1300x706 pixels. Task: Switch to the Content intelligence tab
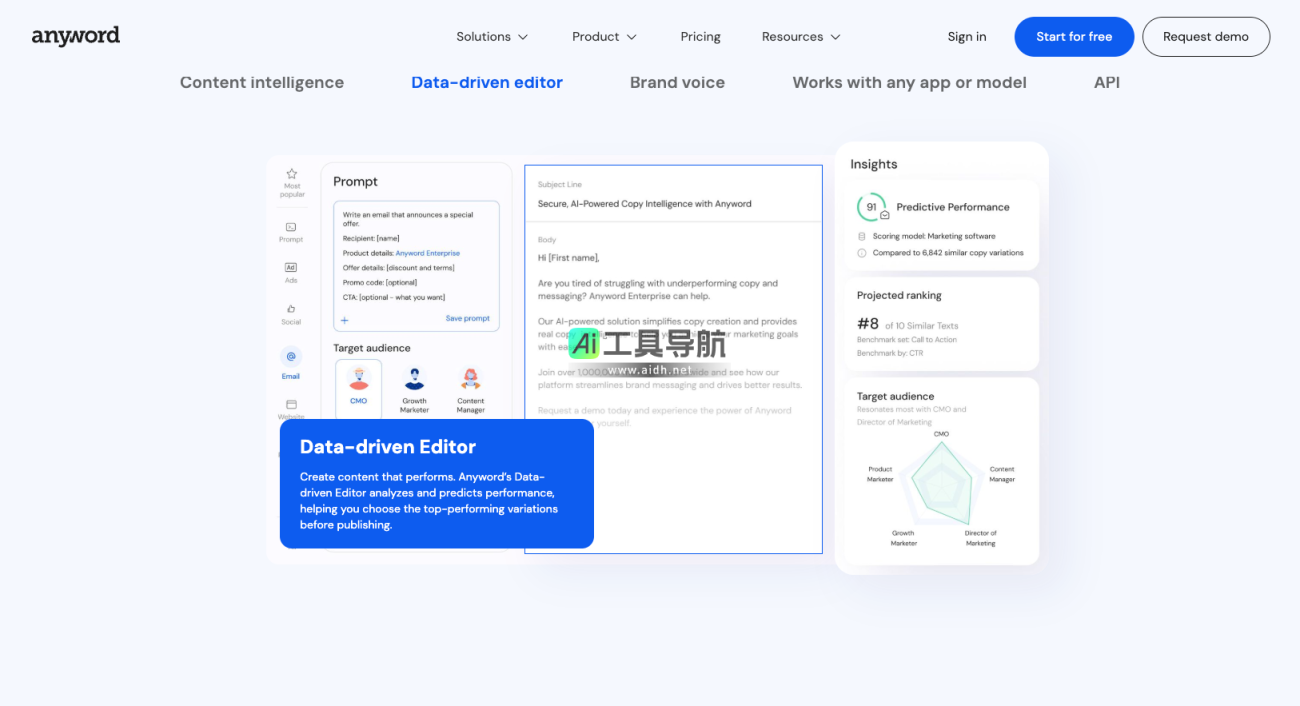pyautogui.click(x=262, y=83)
